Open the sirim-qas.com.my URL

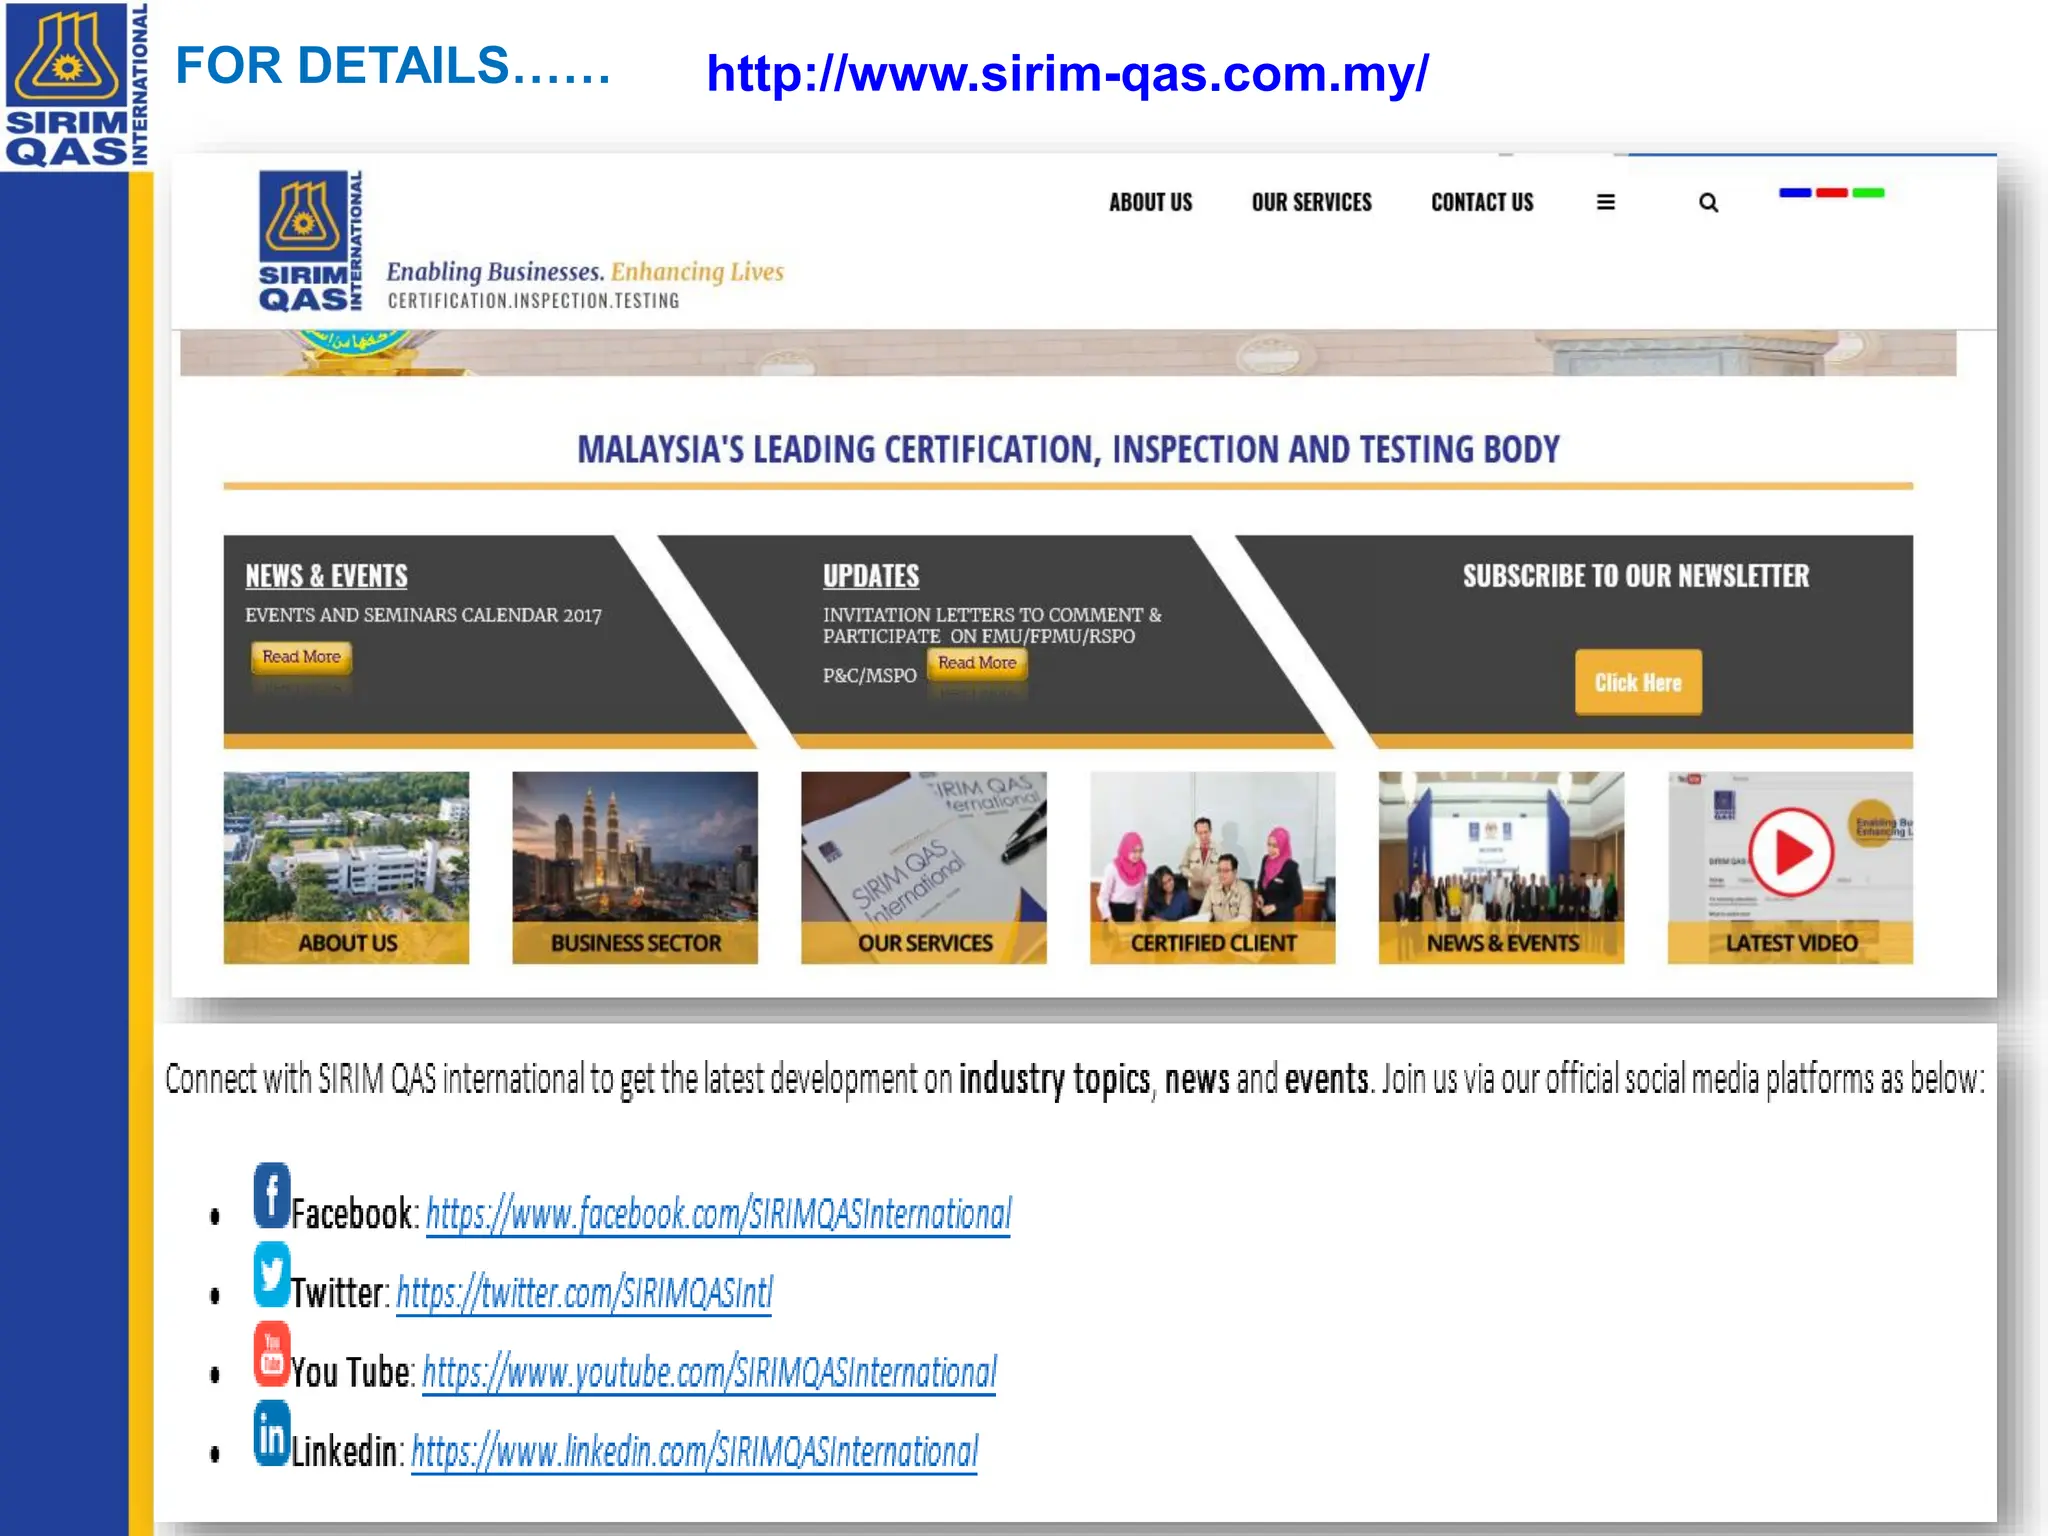click(x=1067, y=74)
